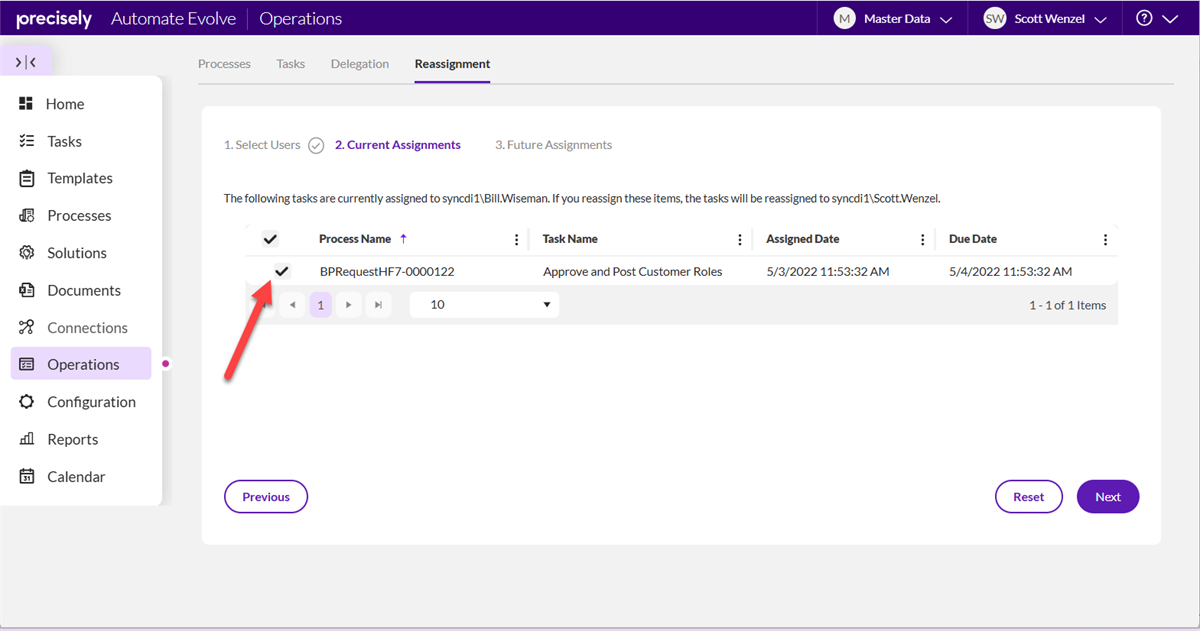Open Due Date column options menu
The image size is (1200, 631).
click(1105, 240)
